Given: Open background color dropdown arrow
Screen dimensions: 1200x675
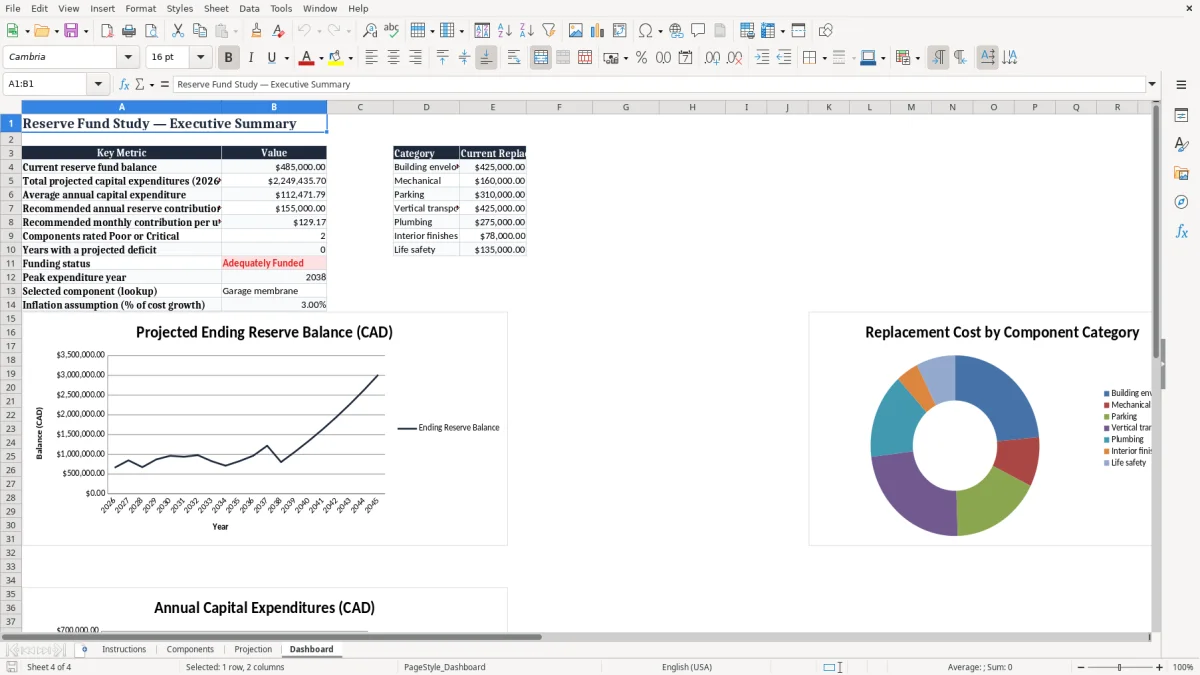Looking at the screenshot, I should pyautogui.click(x=350, y=58).
